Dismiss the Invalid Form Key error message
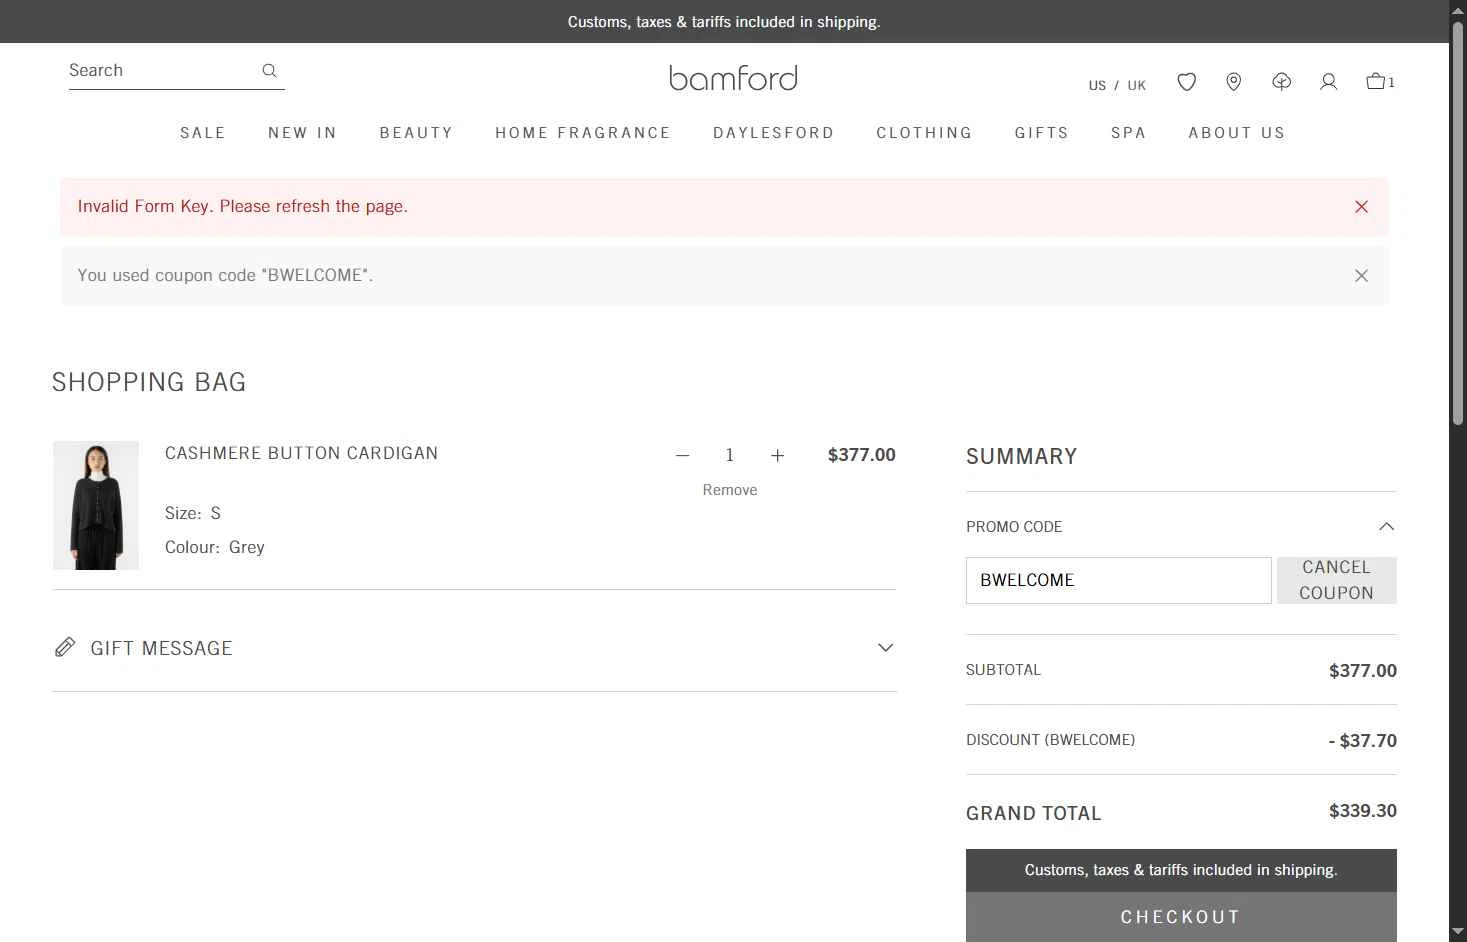This screenshot has width=1467, height=942. pos(1361,207)
